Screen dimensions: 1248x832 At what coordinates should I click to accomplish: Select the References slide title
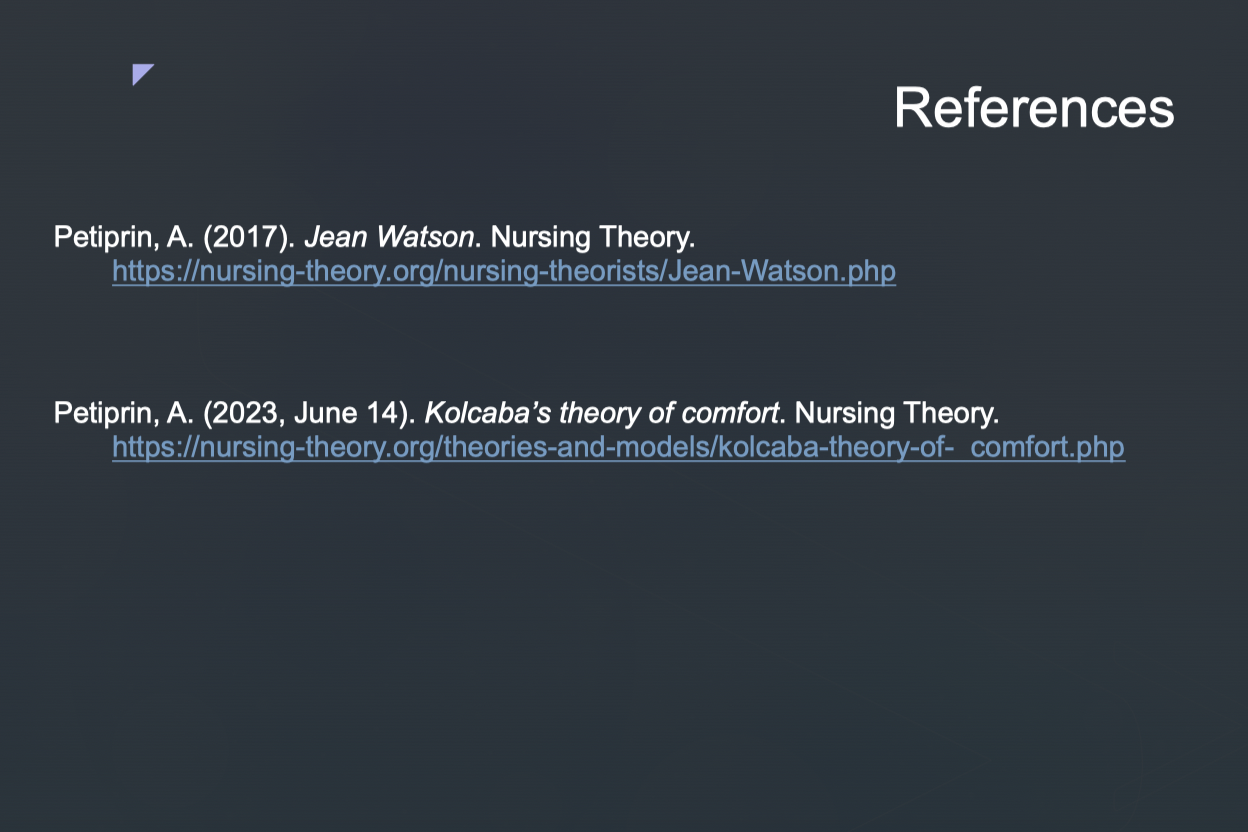1034,107
